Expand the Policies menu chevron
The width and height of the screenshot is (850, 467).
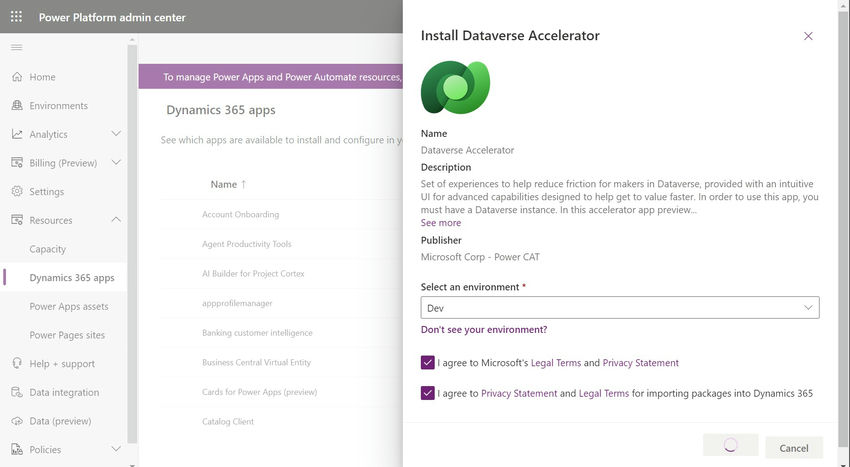pyautogui.click(x=116, y=449)
